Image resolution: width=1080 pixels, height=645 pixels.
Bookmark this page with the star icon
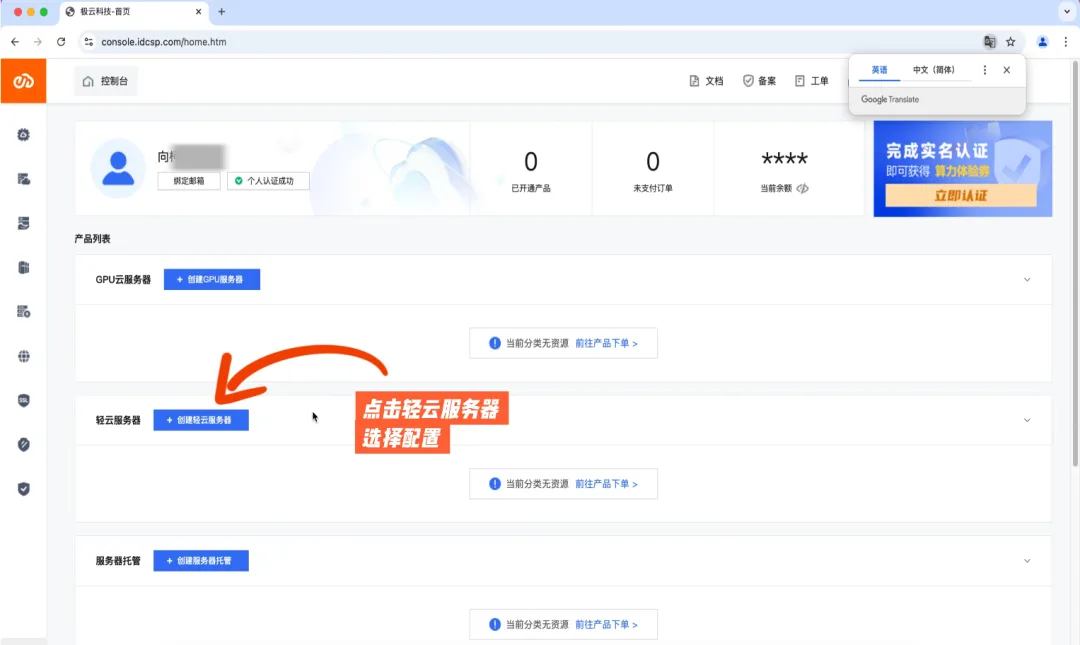point(1010,42)
